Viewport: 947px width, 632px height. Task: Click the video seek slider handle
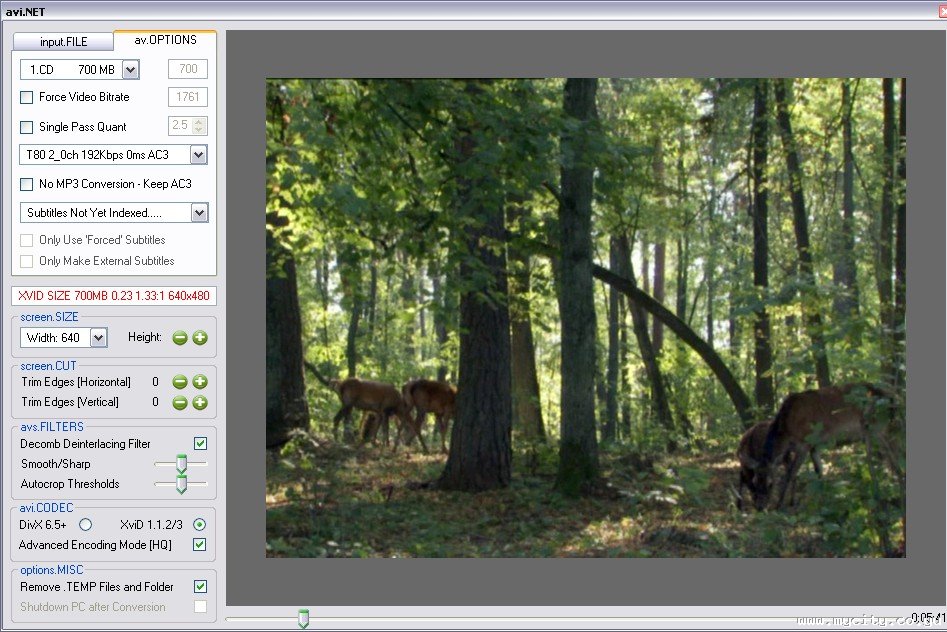tap(304, 619)
